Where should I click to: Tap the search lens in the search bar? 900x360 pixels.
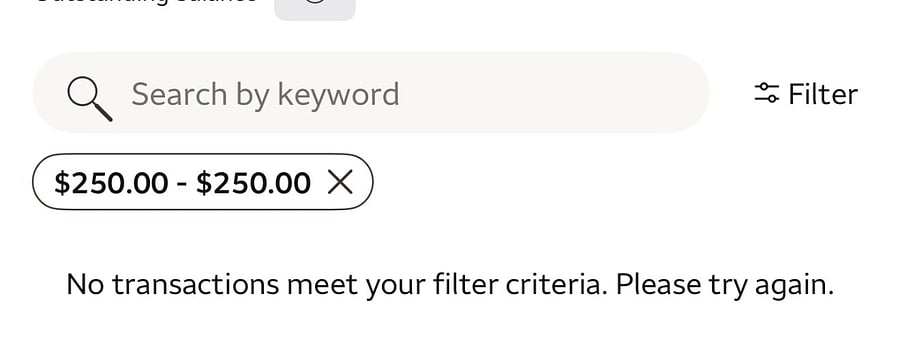coord(89,99)
